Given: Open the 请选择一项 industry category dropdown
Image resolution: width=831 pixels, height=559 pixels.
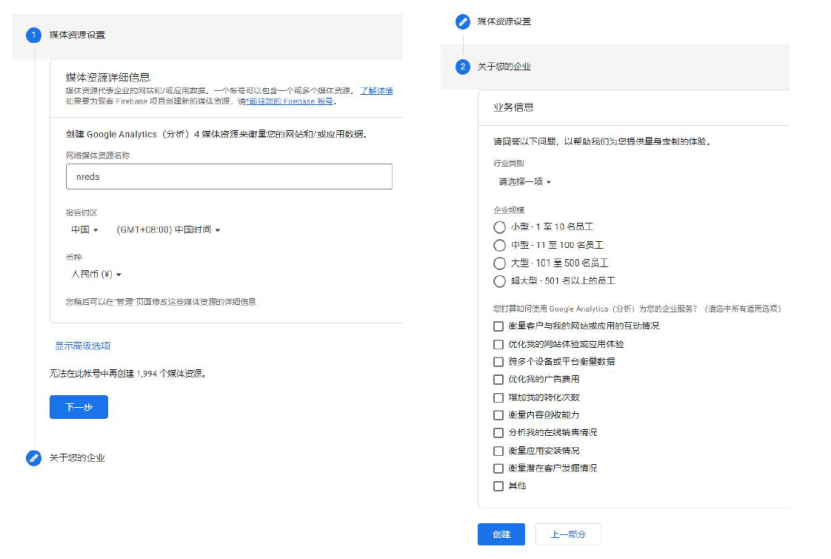Looking at the screenshot, I should pos(525,182).
